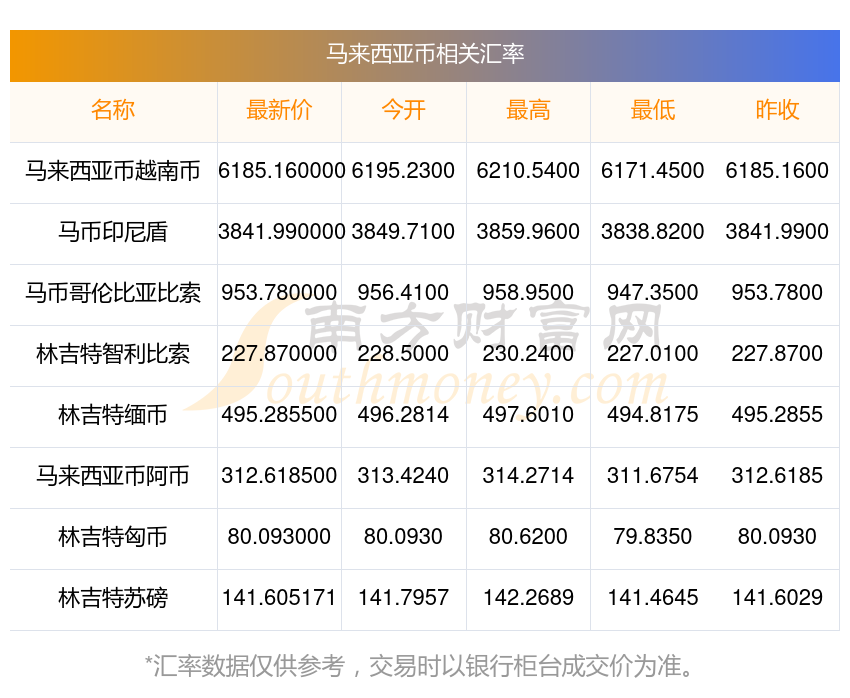The width and height of the screenshot is (850, 698).
Task: Click the low value 311.6754
Action: pyautogui.click(x=653, y=476)
